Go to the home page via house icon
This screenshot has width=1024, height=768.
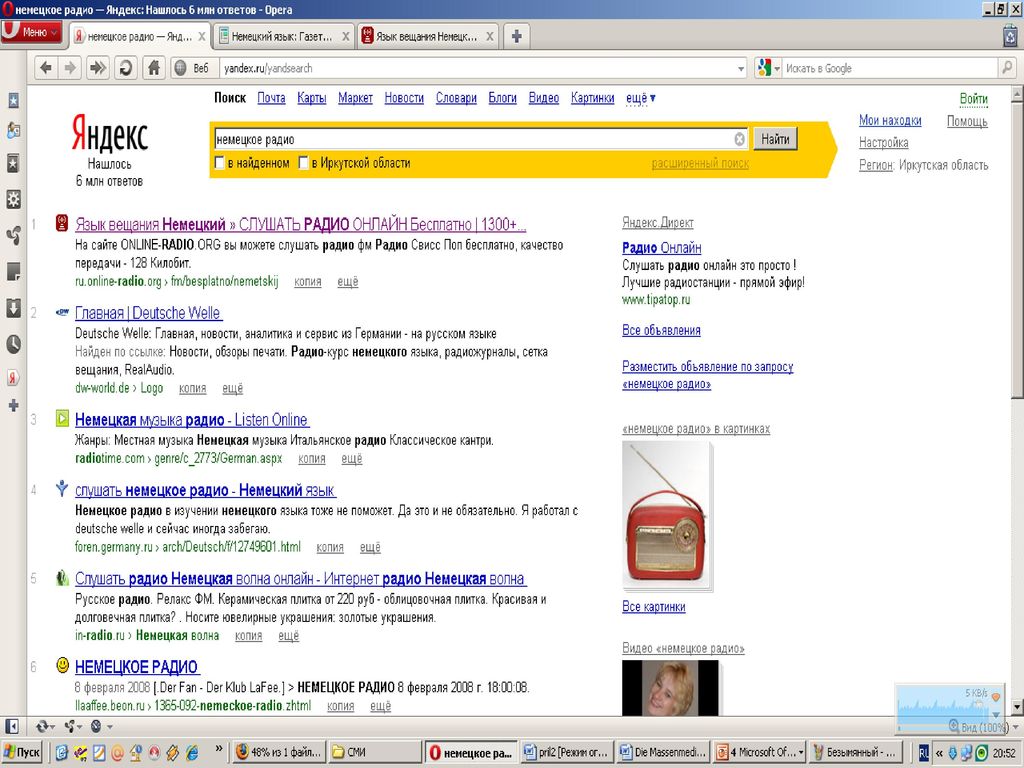click(x=154, y=68)
